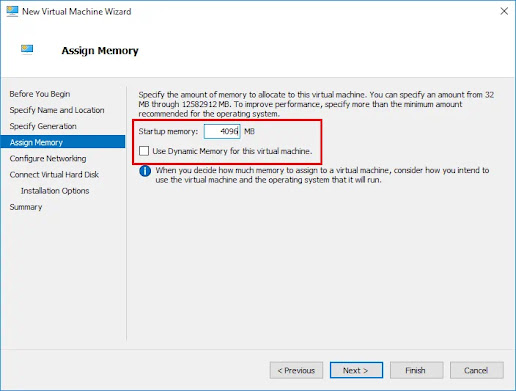Click the blue information icon

pyautogui.click(x=145, y=171)
